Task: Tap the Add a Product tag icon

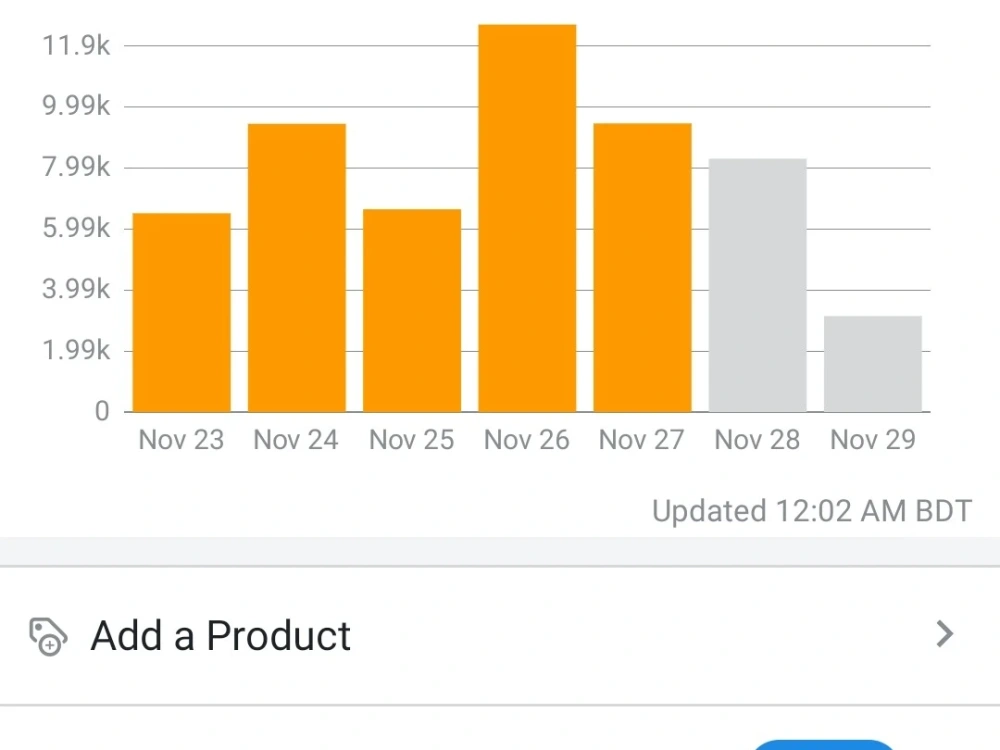Action: coord(48,636)
